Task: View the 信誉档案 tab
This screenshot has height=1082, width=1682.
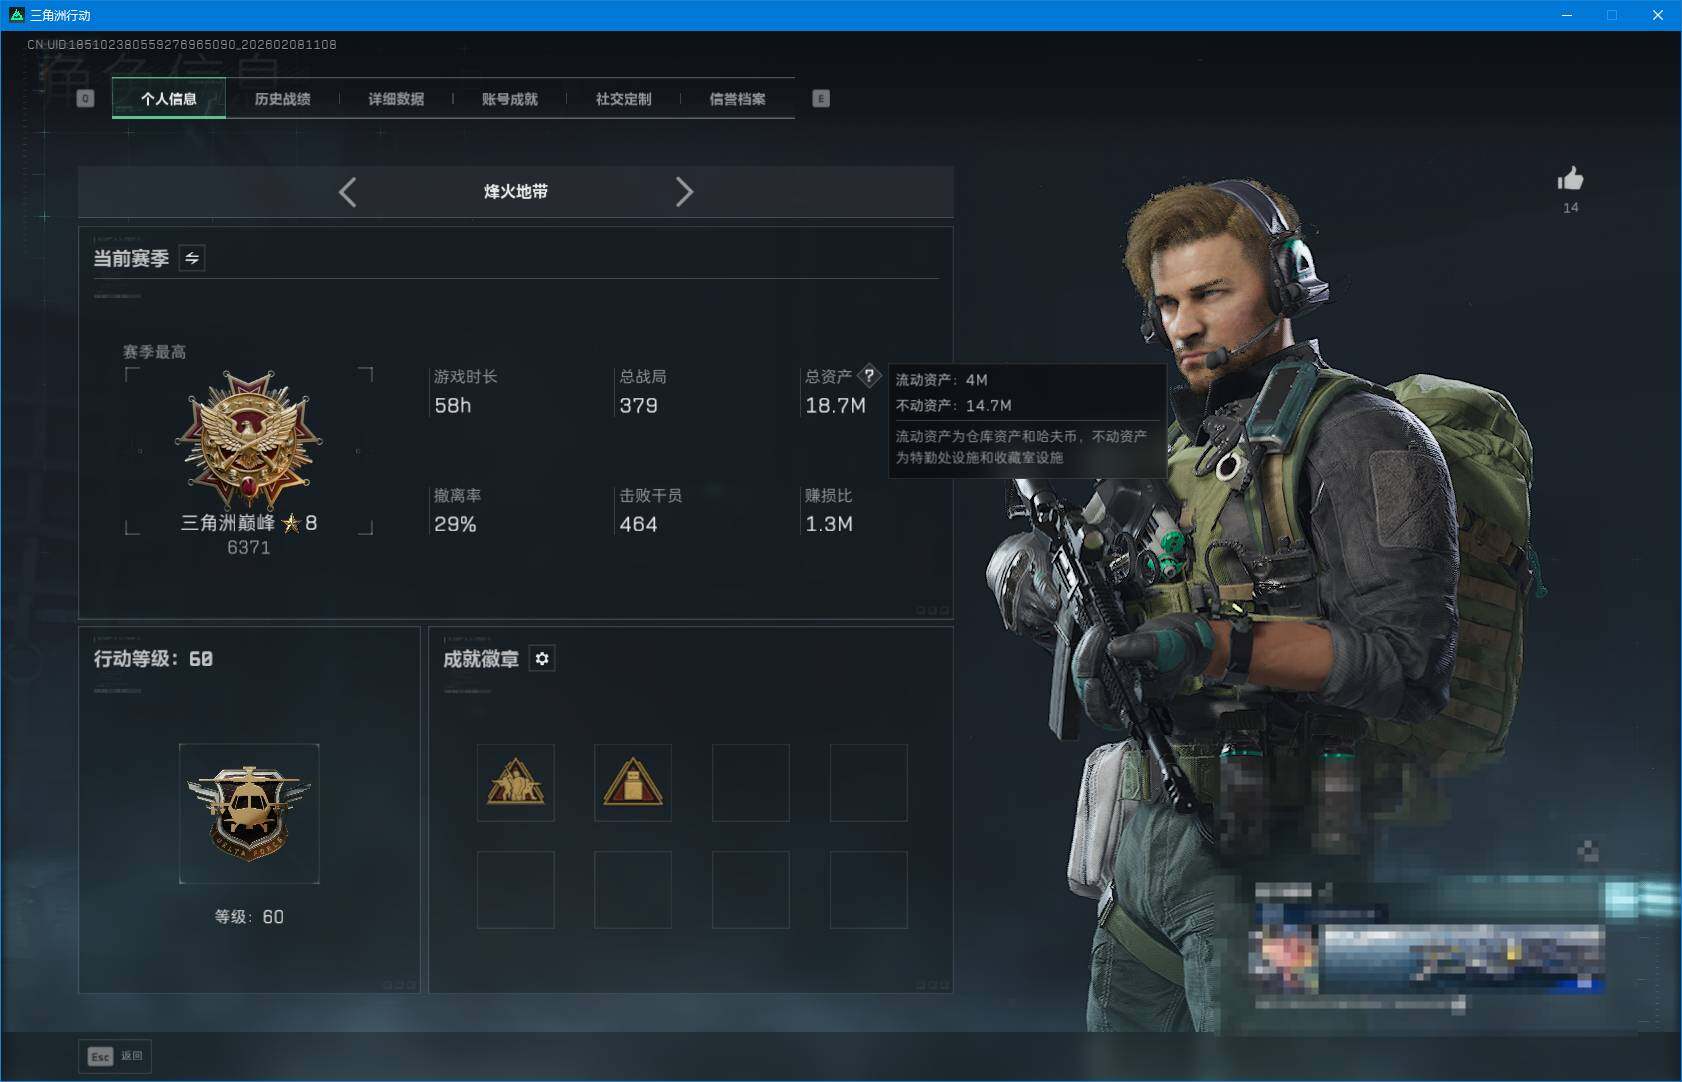Action: coord(738,99)
